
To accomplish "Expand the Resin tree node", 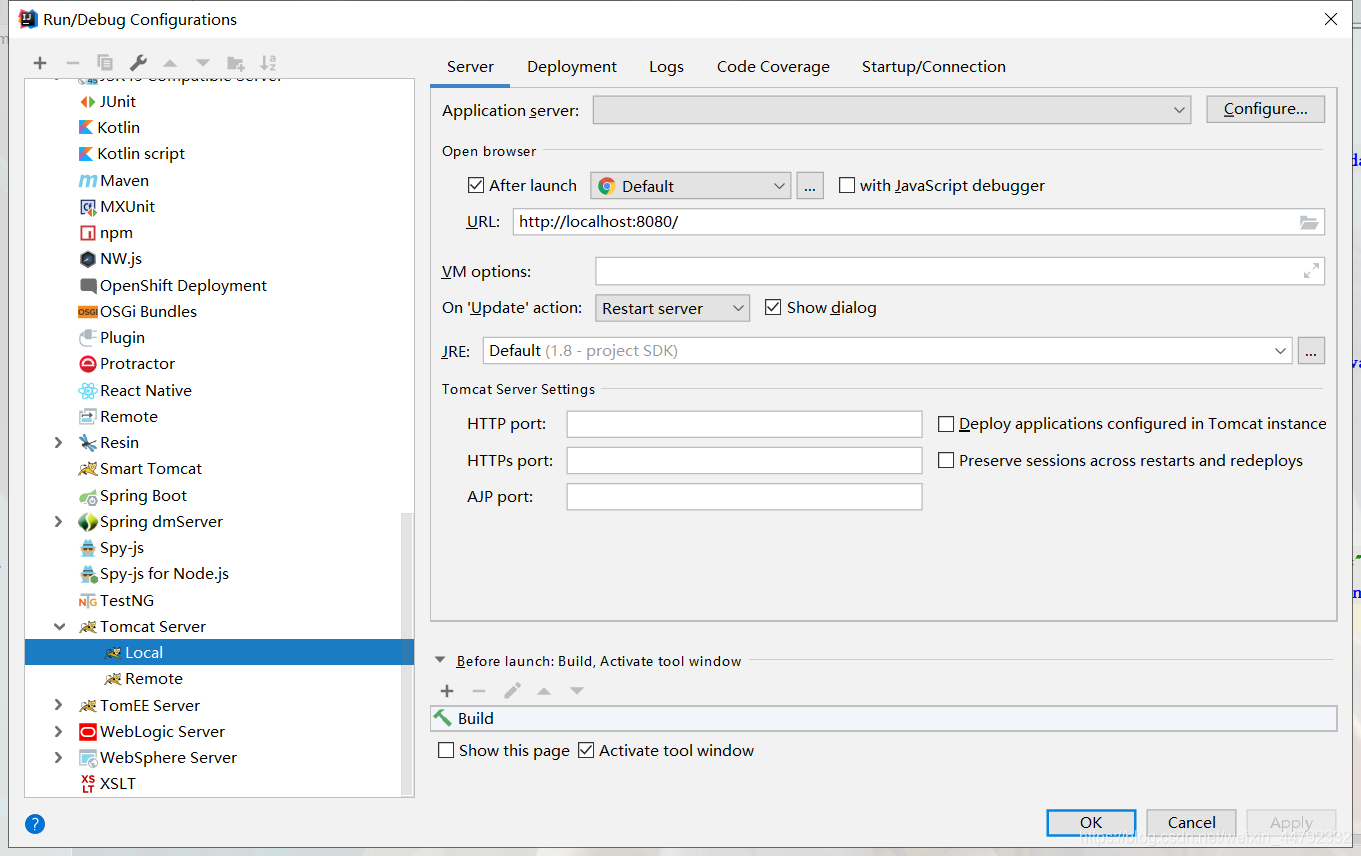I will 58,442.
